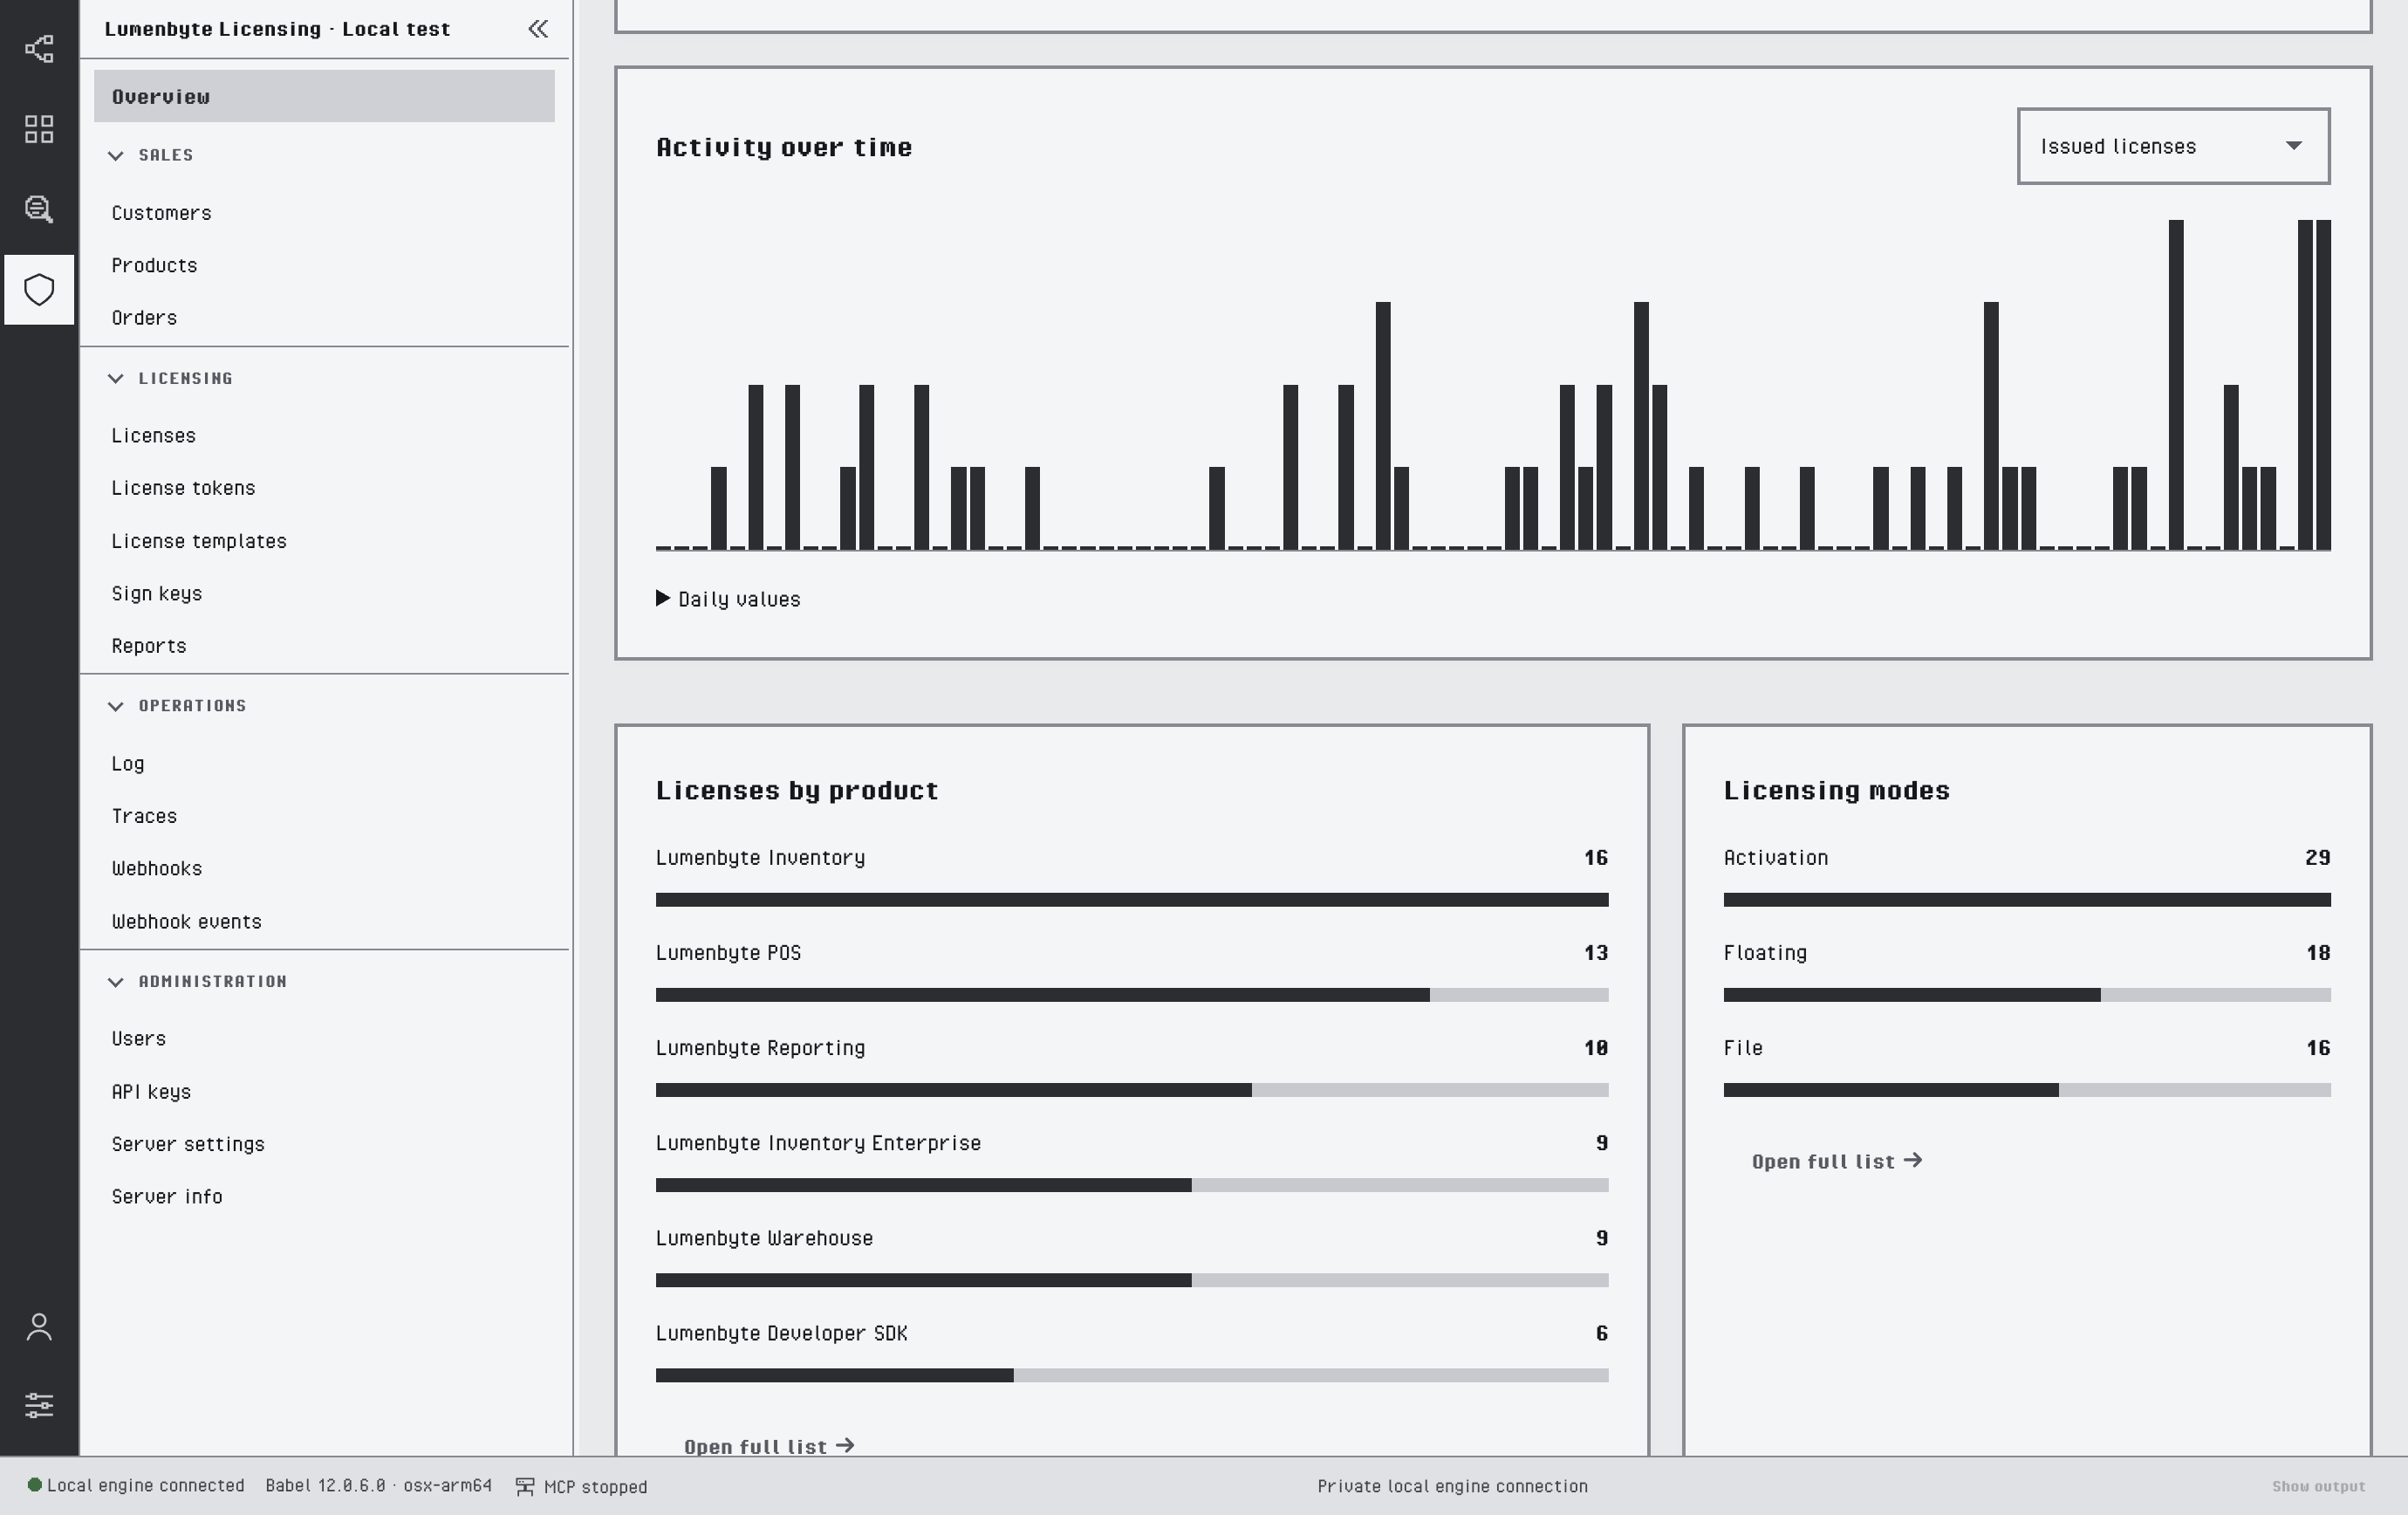
Task: Open the search chat icon in left rail
Action: [x=39, y=209]
